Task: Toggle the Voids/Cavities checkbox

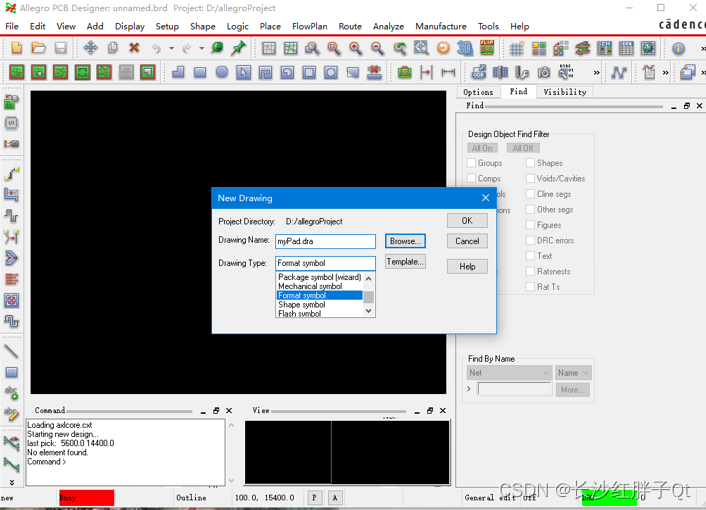Action: point(530,178)
